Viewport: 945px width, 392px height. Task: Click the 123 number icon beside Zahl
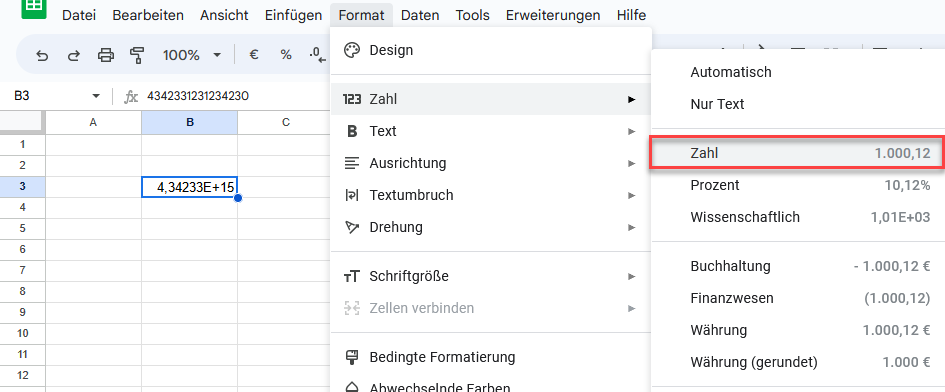351,99
